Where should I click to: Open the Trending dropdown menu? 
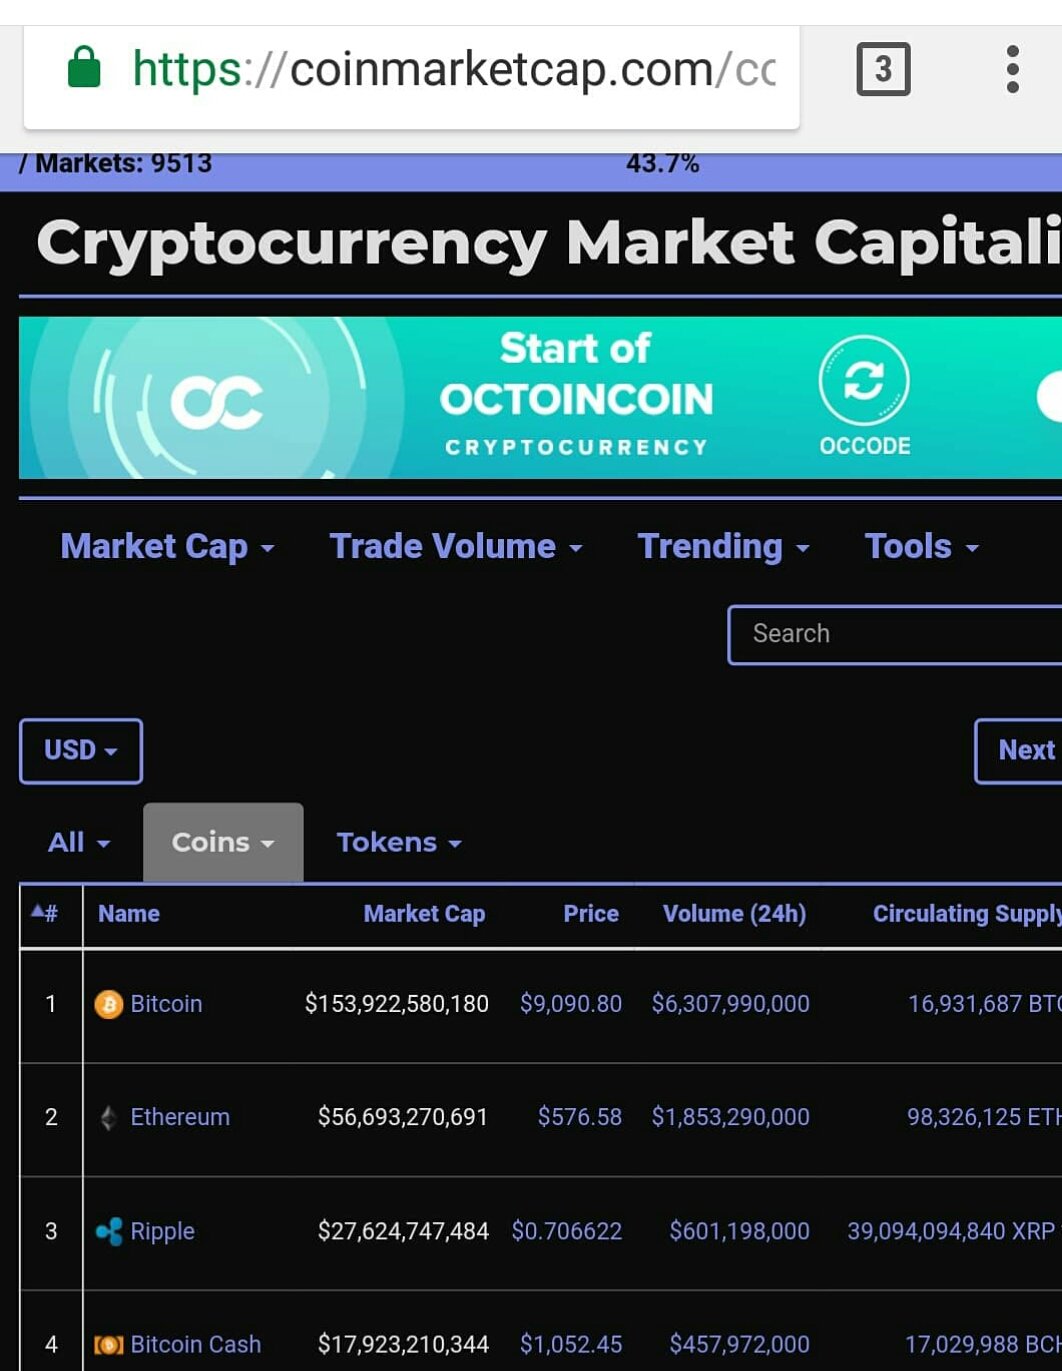tap(723, 547)
